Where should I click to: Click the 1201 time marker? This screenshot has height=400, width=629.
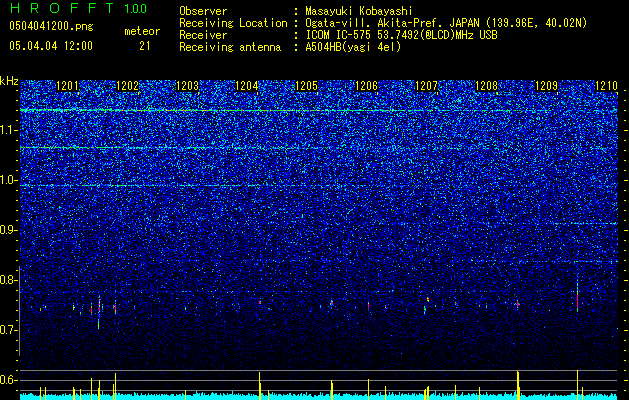[x=68, y=86]
